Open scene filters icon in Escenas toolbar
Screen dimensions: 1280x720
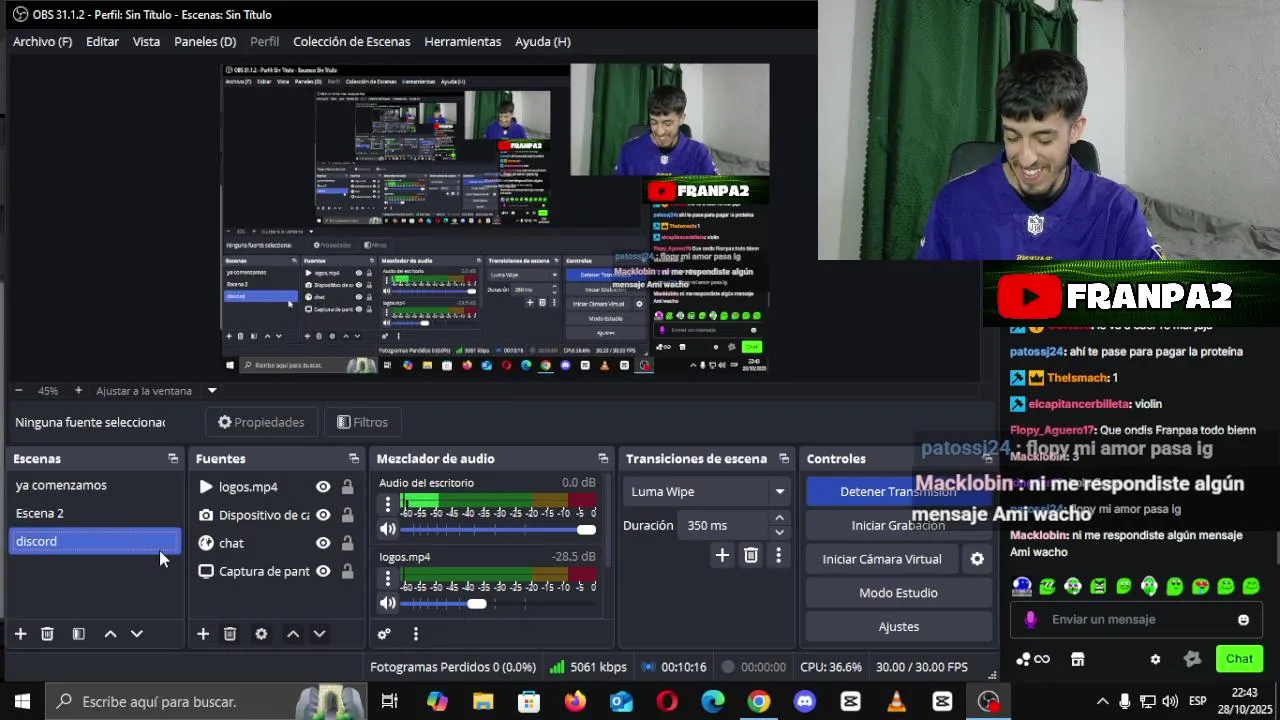point(78,634)
